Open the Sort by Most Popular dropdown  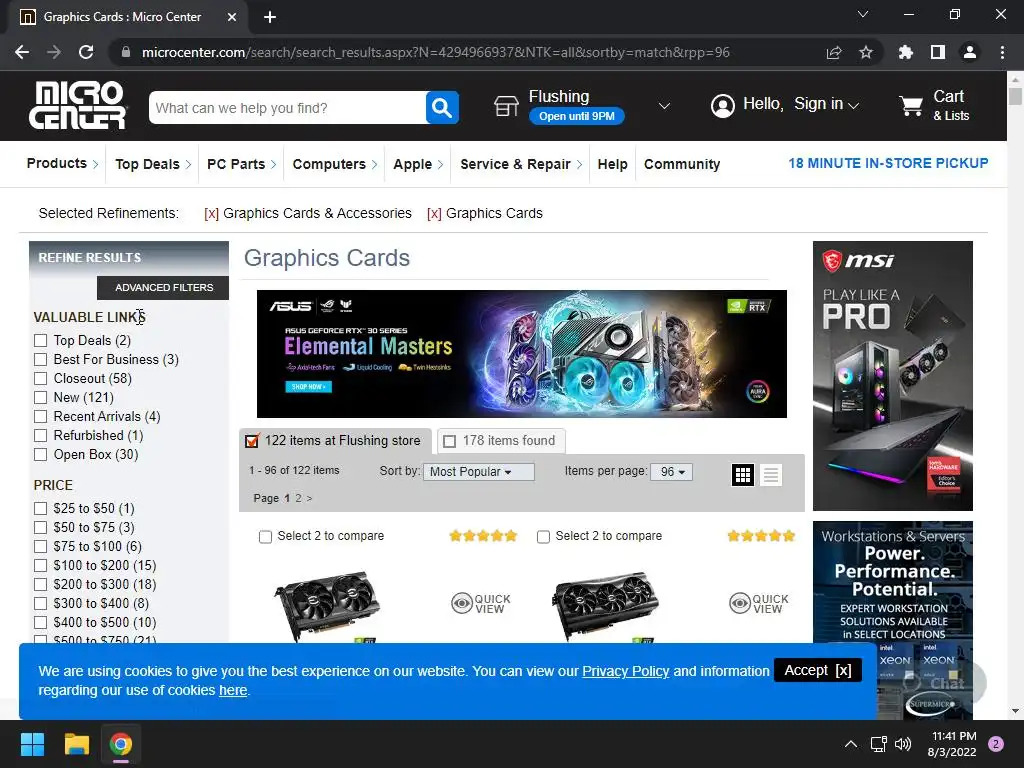478,472
